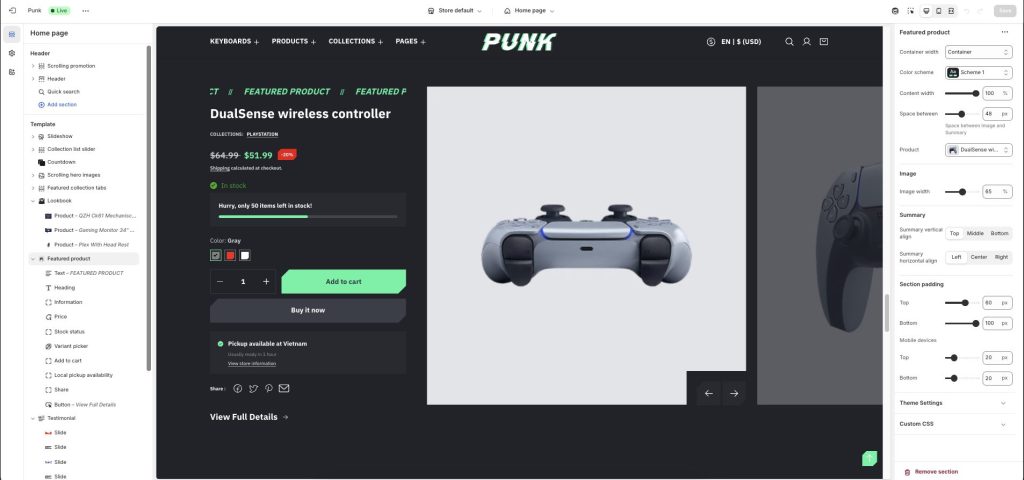This screenshot has width=1024, height=480.
Task: Open the COLLECTIONS menu in store navigation
Action: pos(356,41)
